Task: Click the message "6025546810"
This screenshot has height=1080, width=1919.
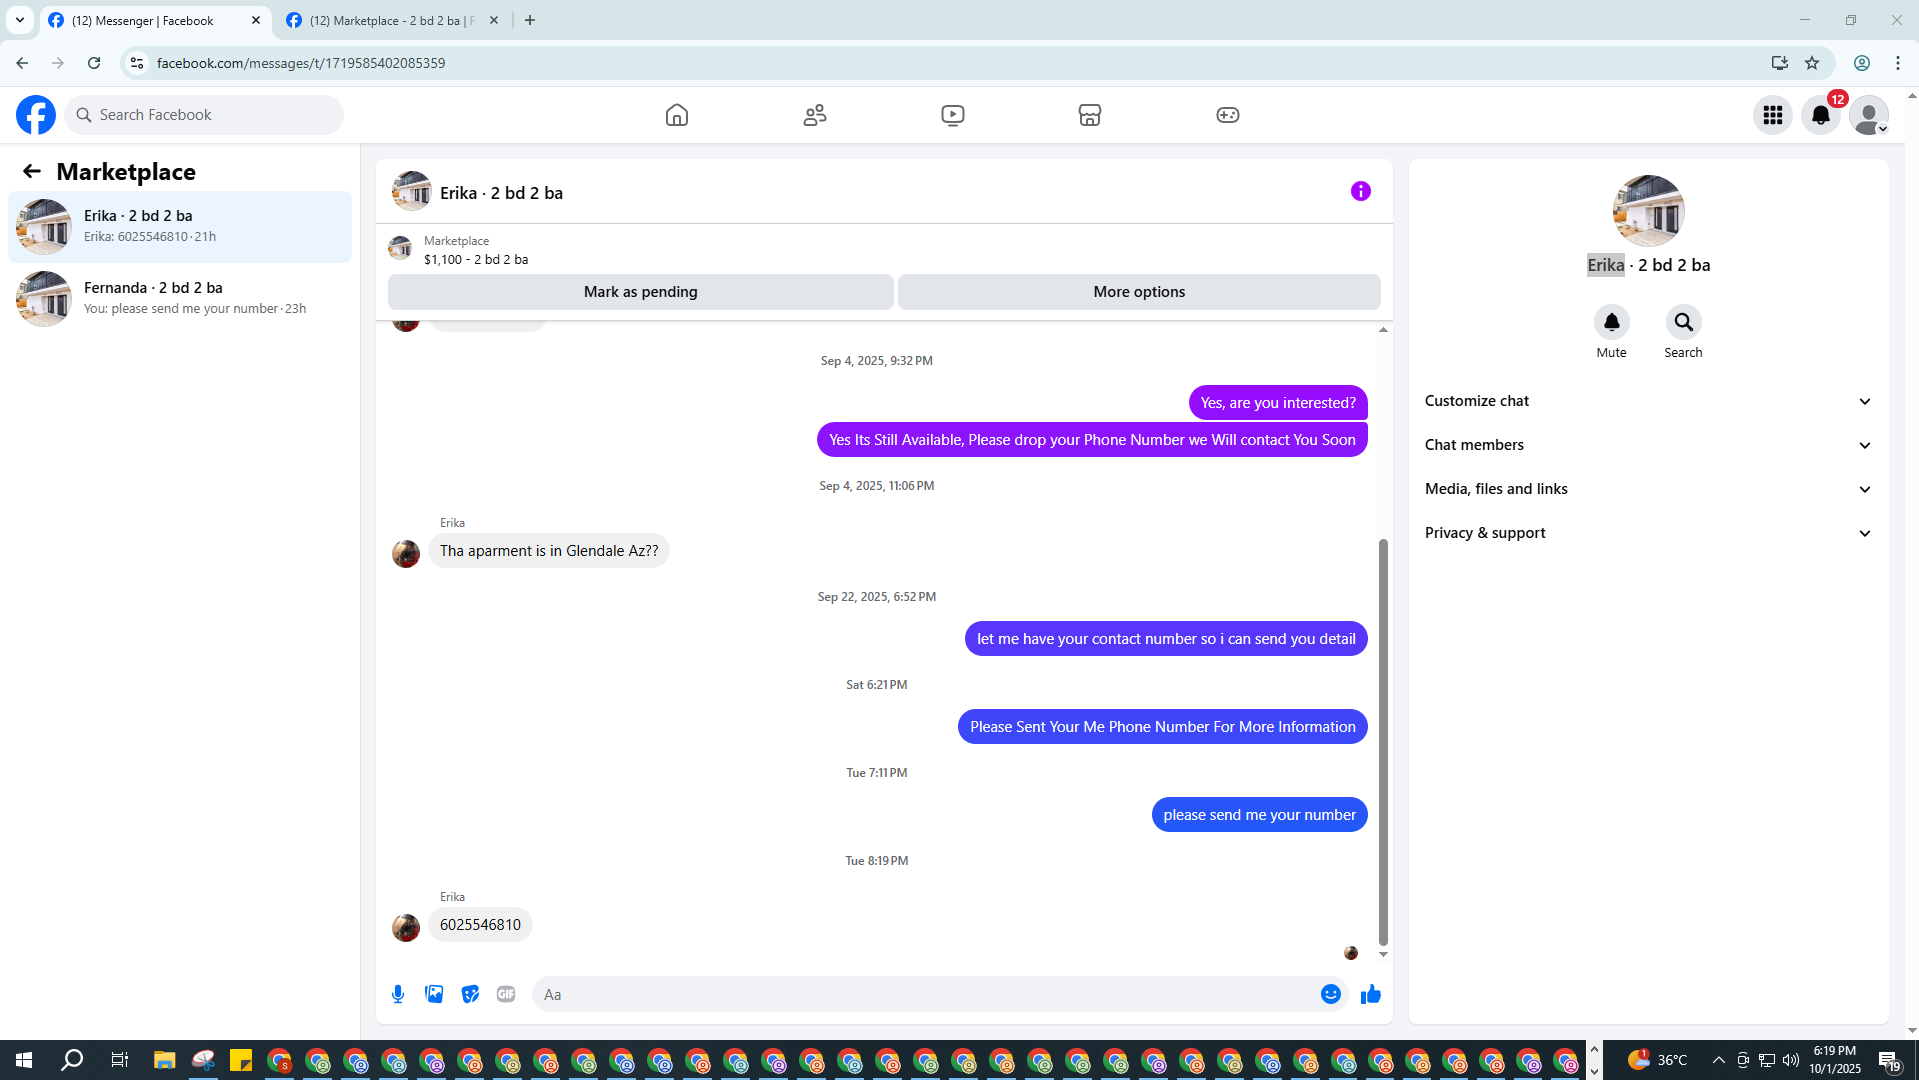Action: [481, 925]
